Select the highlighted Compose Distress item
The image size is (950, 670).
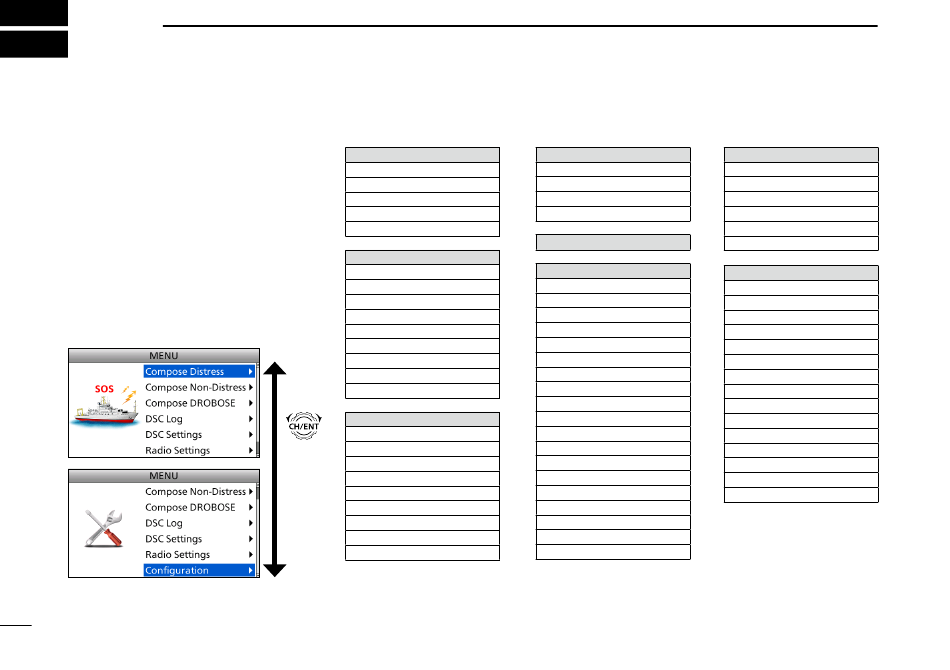199,371
